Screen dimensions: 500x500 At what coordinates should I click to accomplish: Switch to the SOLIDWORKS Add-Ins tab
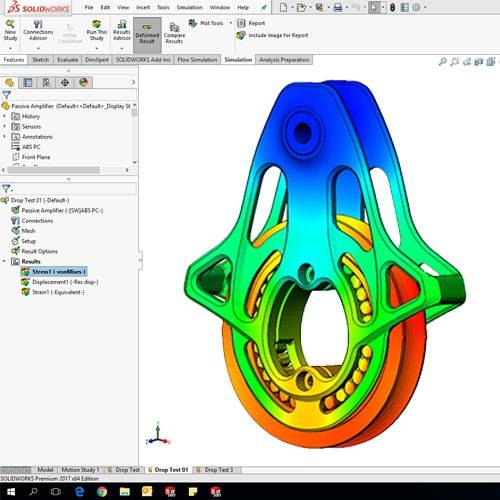coord(143,60)
